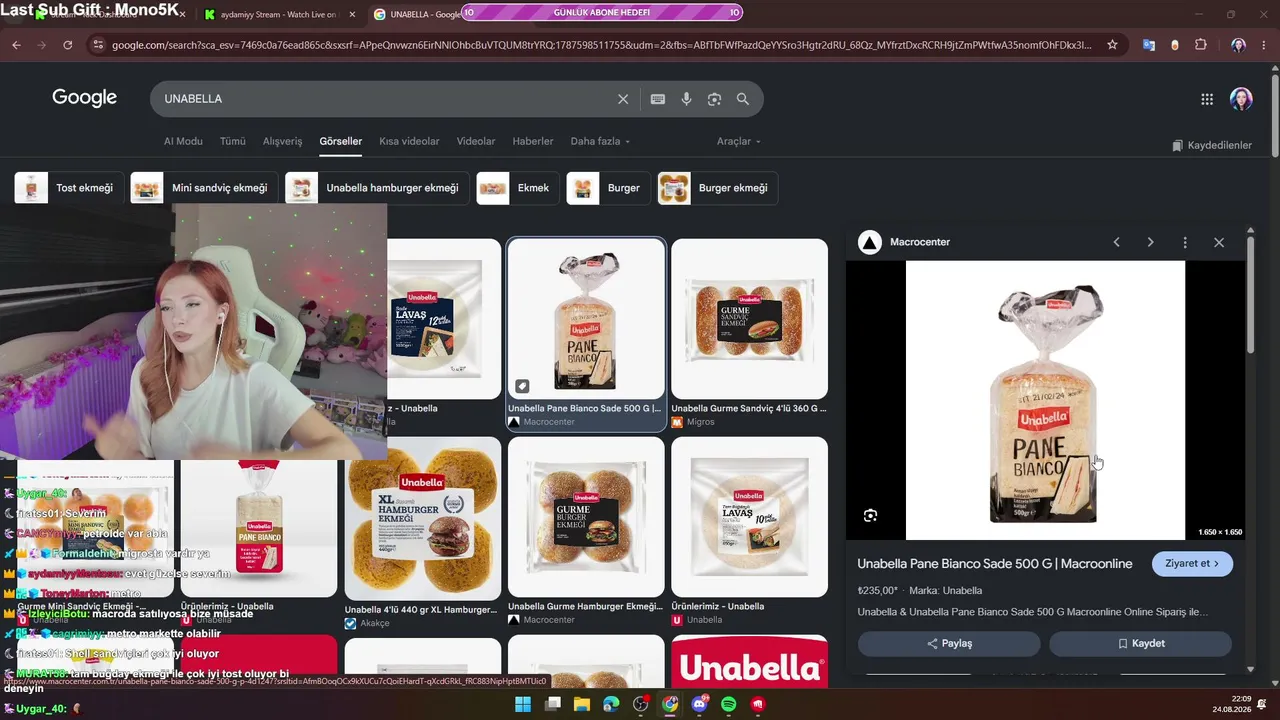Expand the Daha fazla dropdown
The height and width of the screenshot is (720, 1280).
pyautogui.click(x=600, y=141)
